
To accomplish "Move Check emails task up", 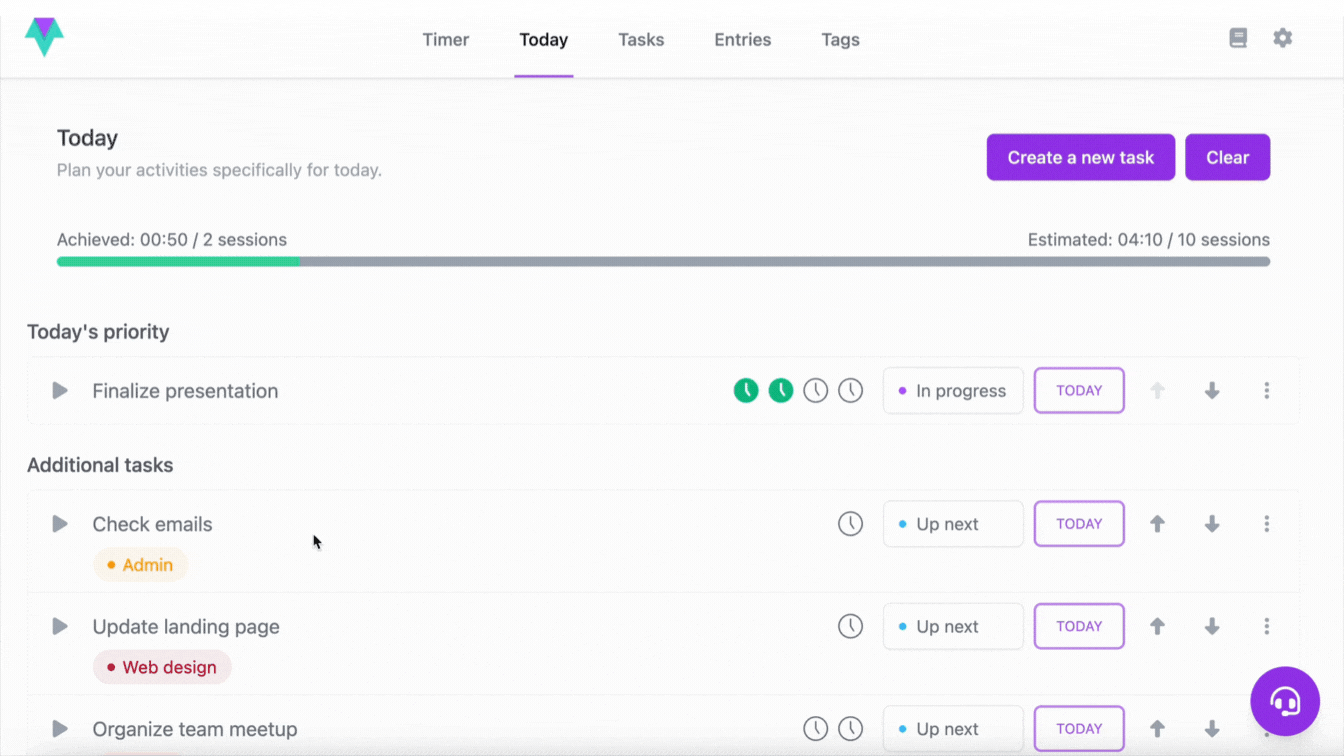I will [1157, 524].
